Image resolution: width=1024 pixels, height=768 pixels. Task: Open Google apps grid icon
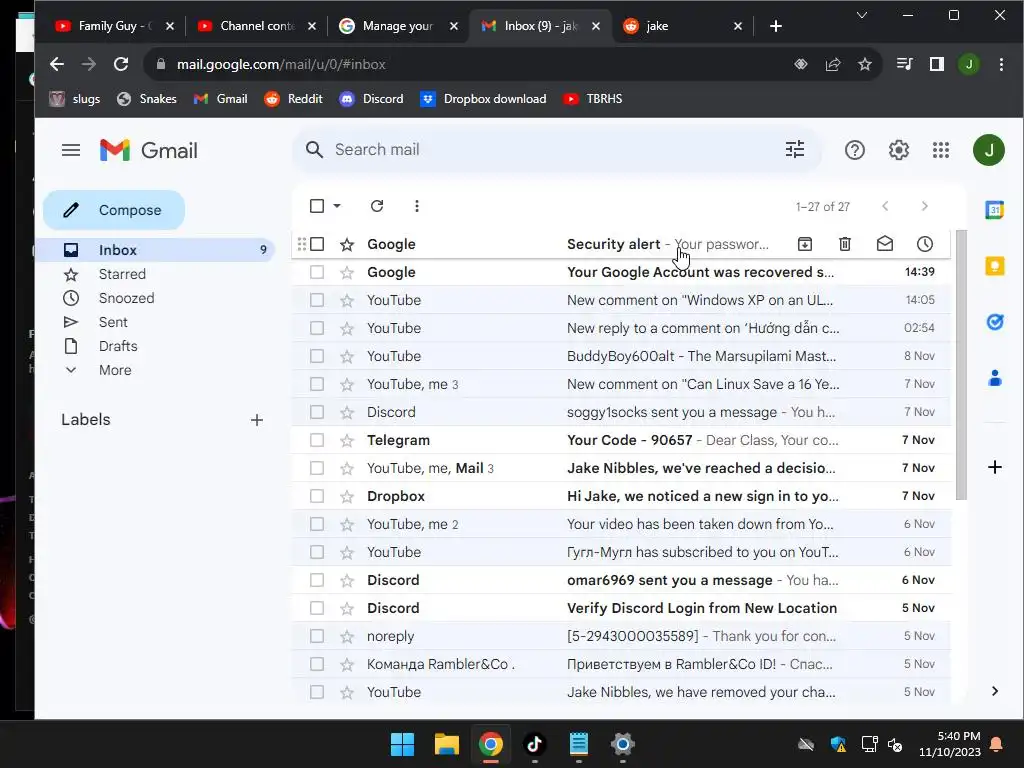(940, 150)
